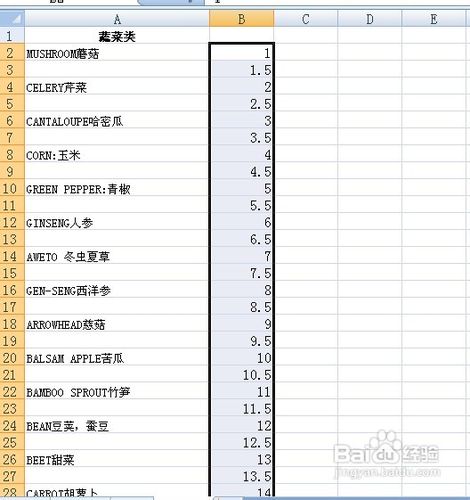
Task: Select column D header
Action: coord(370,19)
